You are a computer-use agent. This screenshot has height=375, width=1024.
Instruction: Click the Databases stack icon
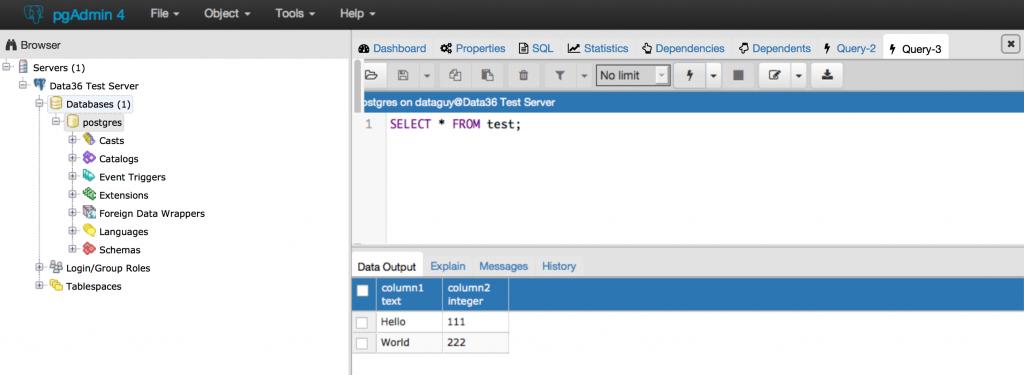tap(56, 104)
